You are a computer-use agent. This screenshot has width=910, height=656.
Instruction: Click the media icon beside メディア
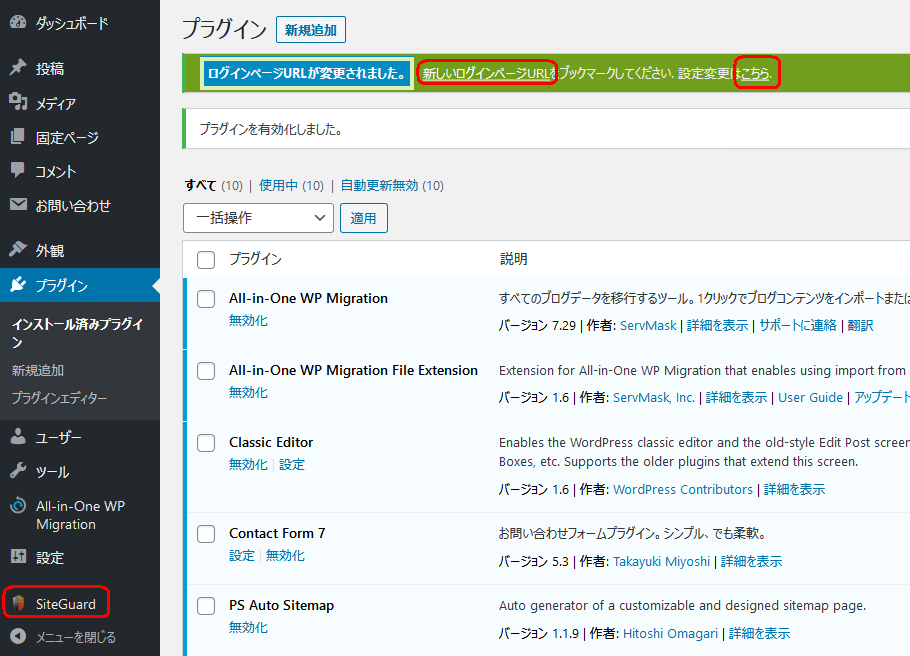(x=18, y=102)
